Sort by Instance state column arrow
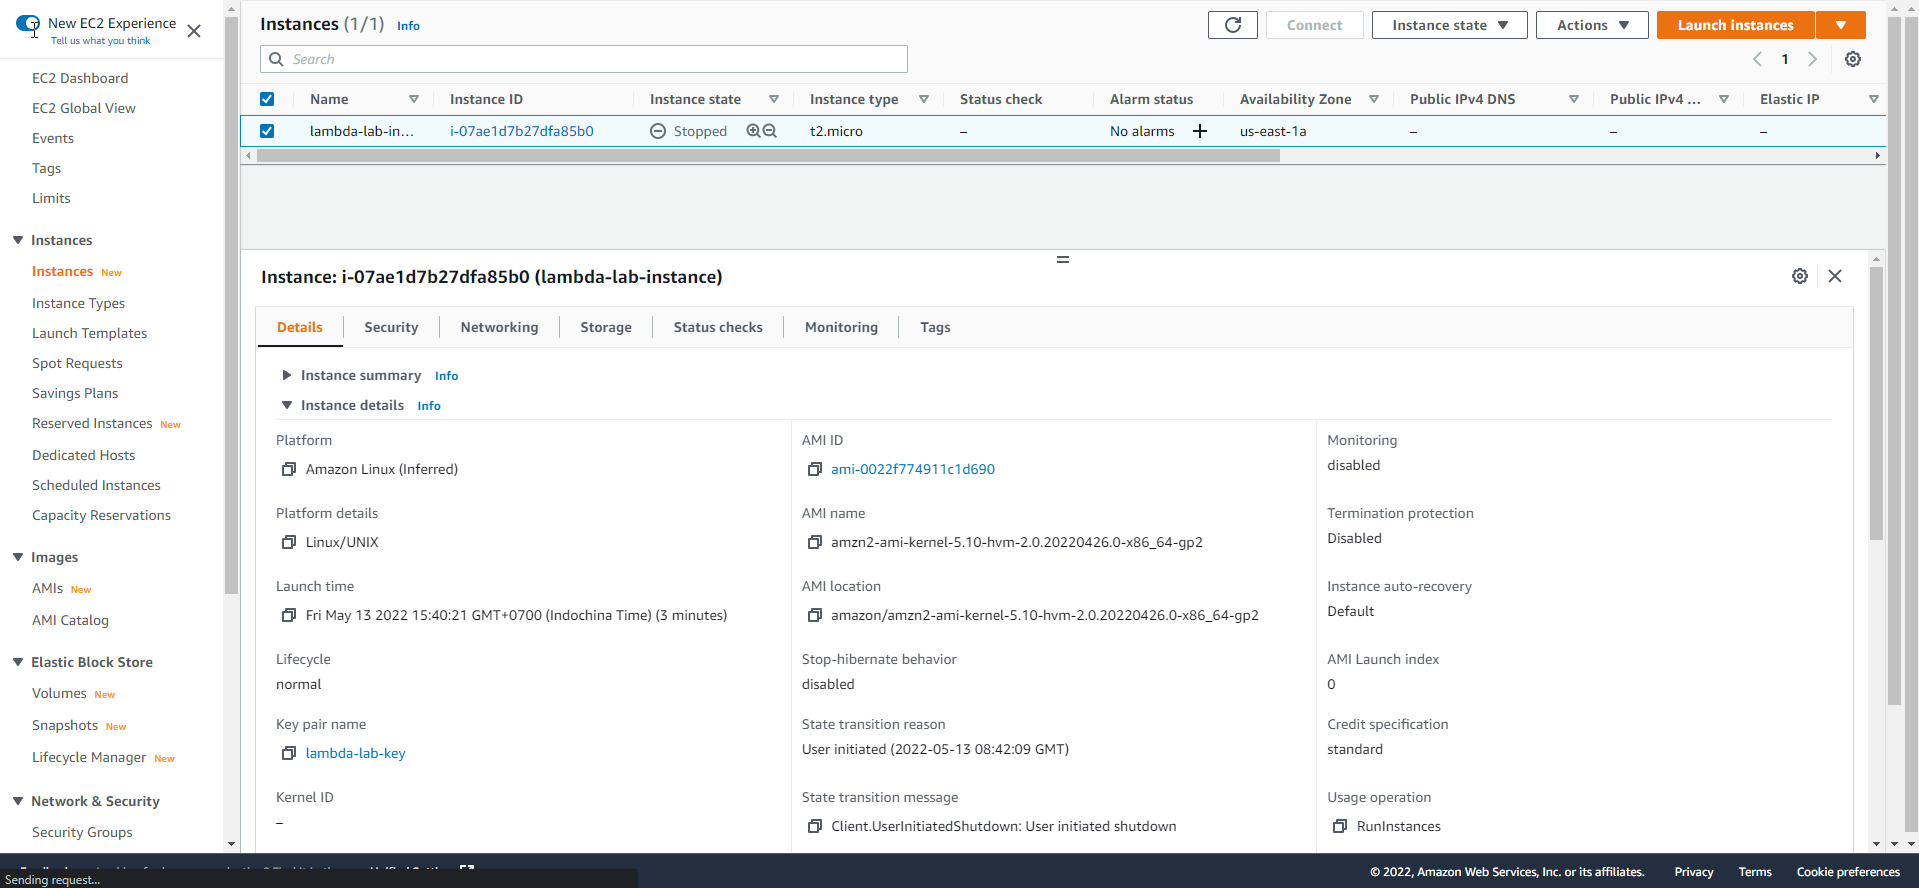The image size is (1919, 888). [774, 99]
